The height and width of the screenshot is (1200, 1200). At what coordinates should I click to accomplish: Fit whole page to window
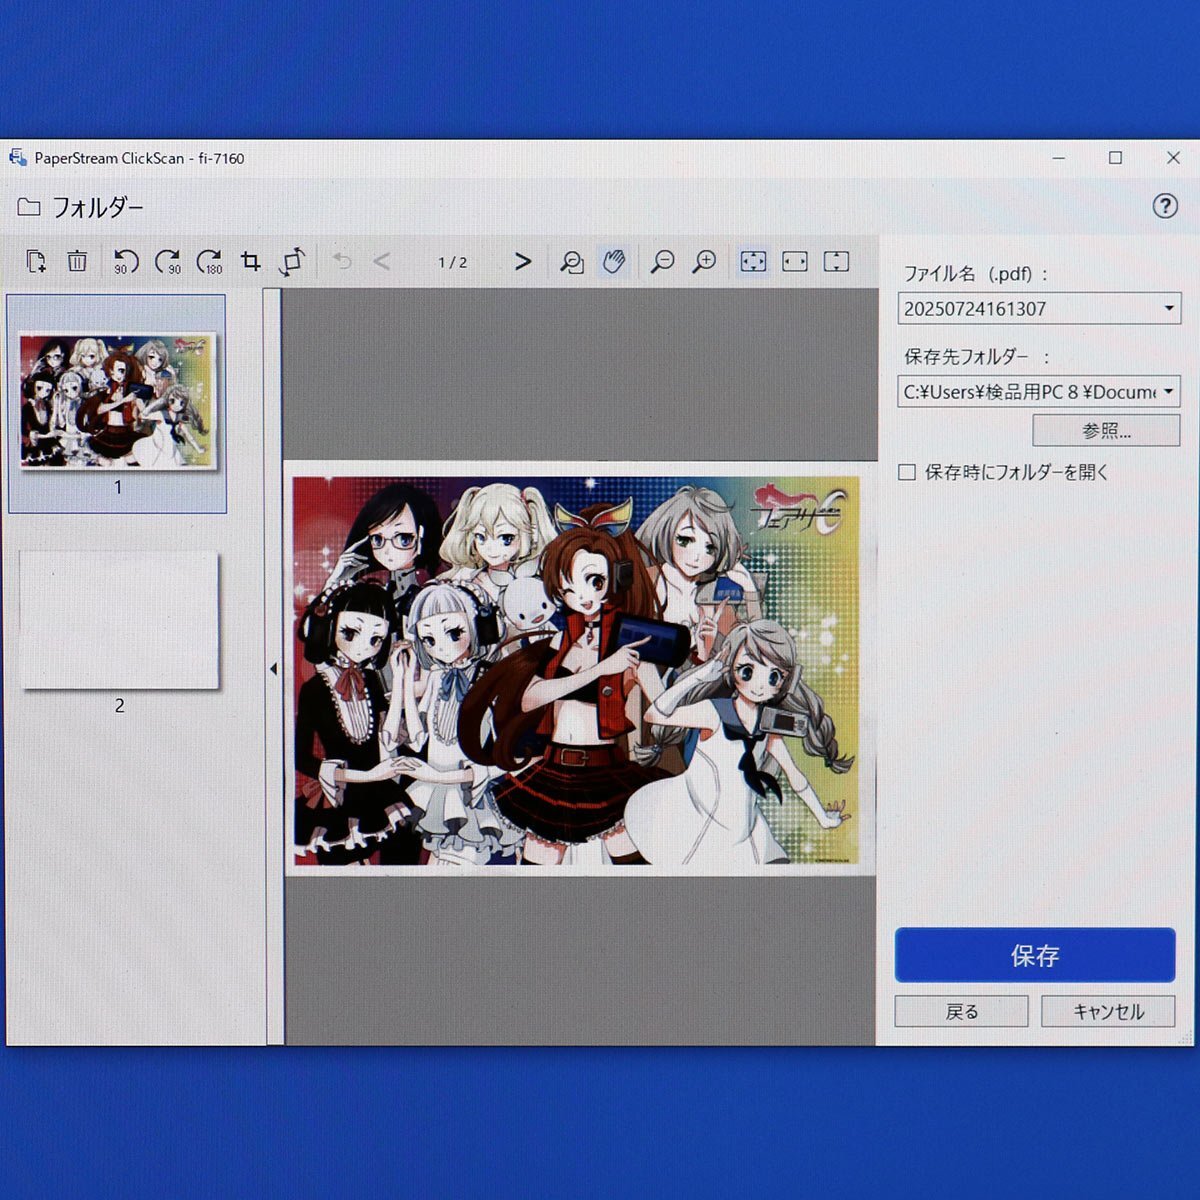coord(753,262)
